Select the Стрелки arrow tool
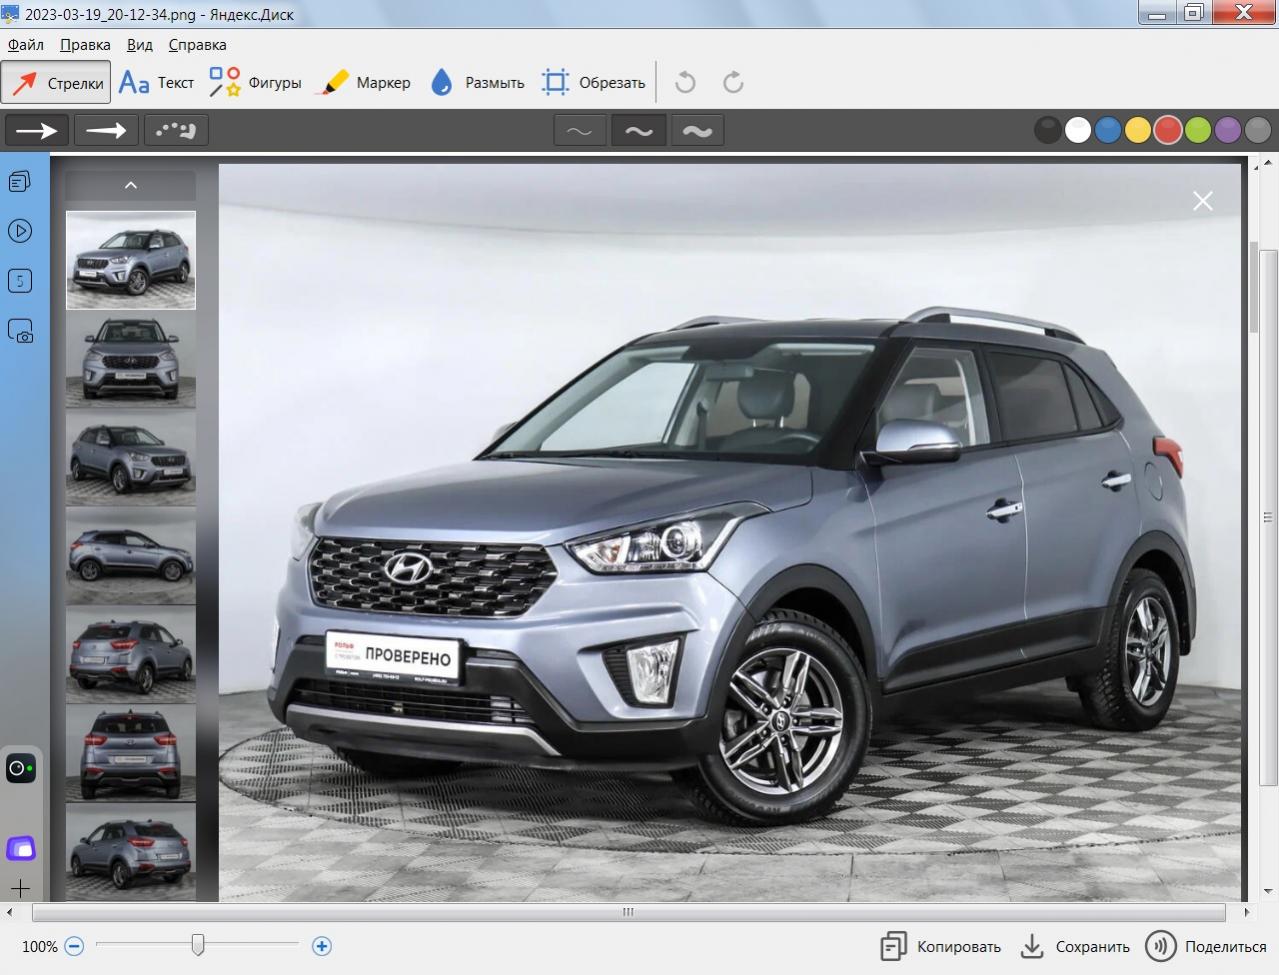This screenshot has width=1279, height=975. point(56,82)
